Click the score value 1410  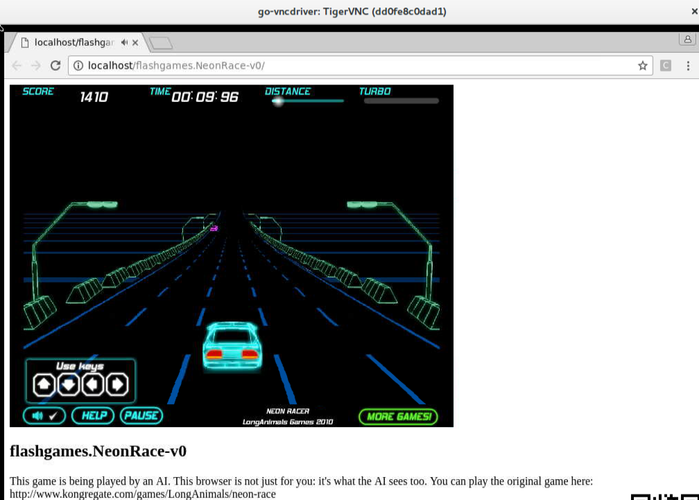point(94,97)
